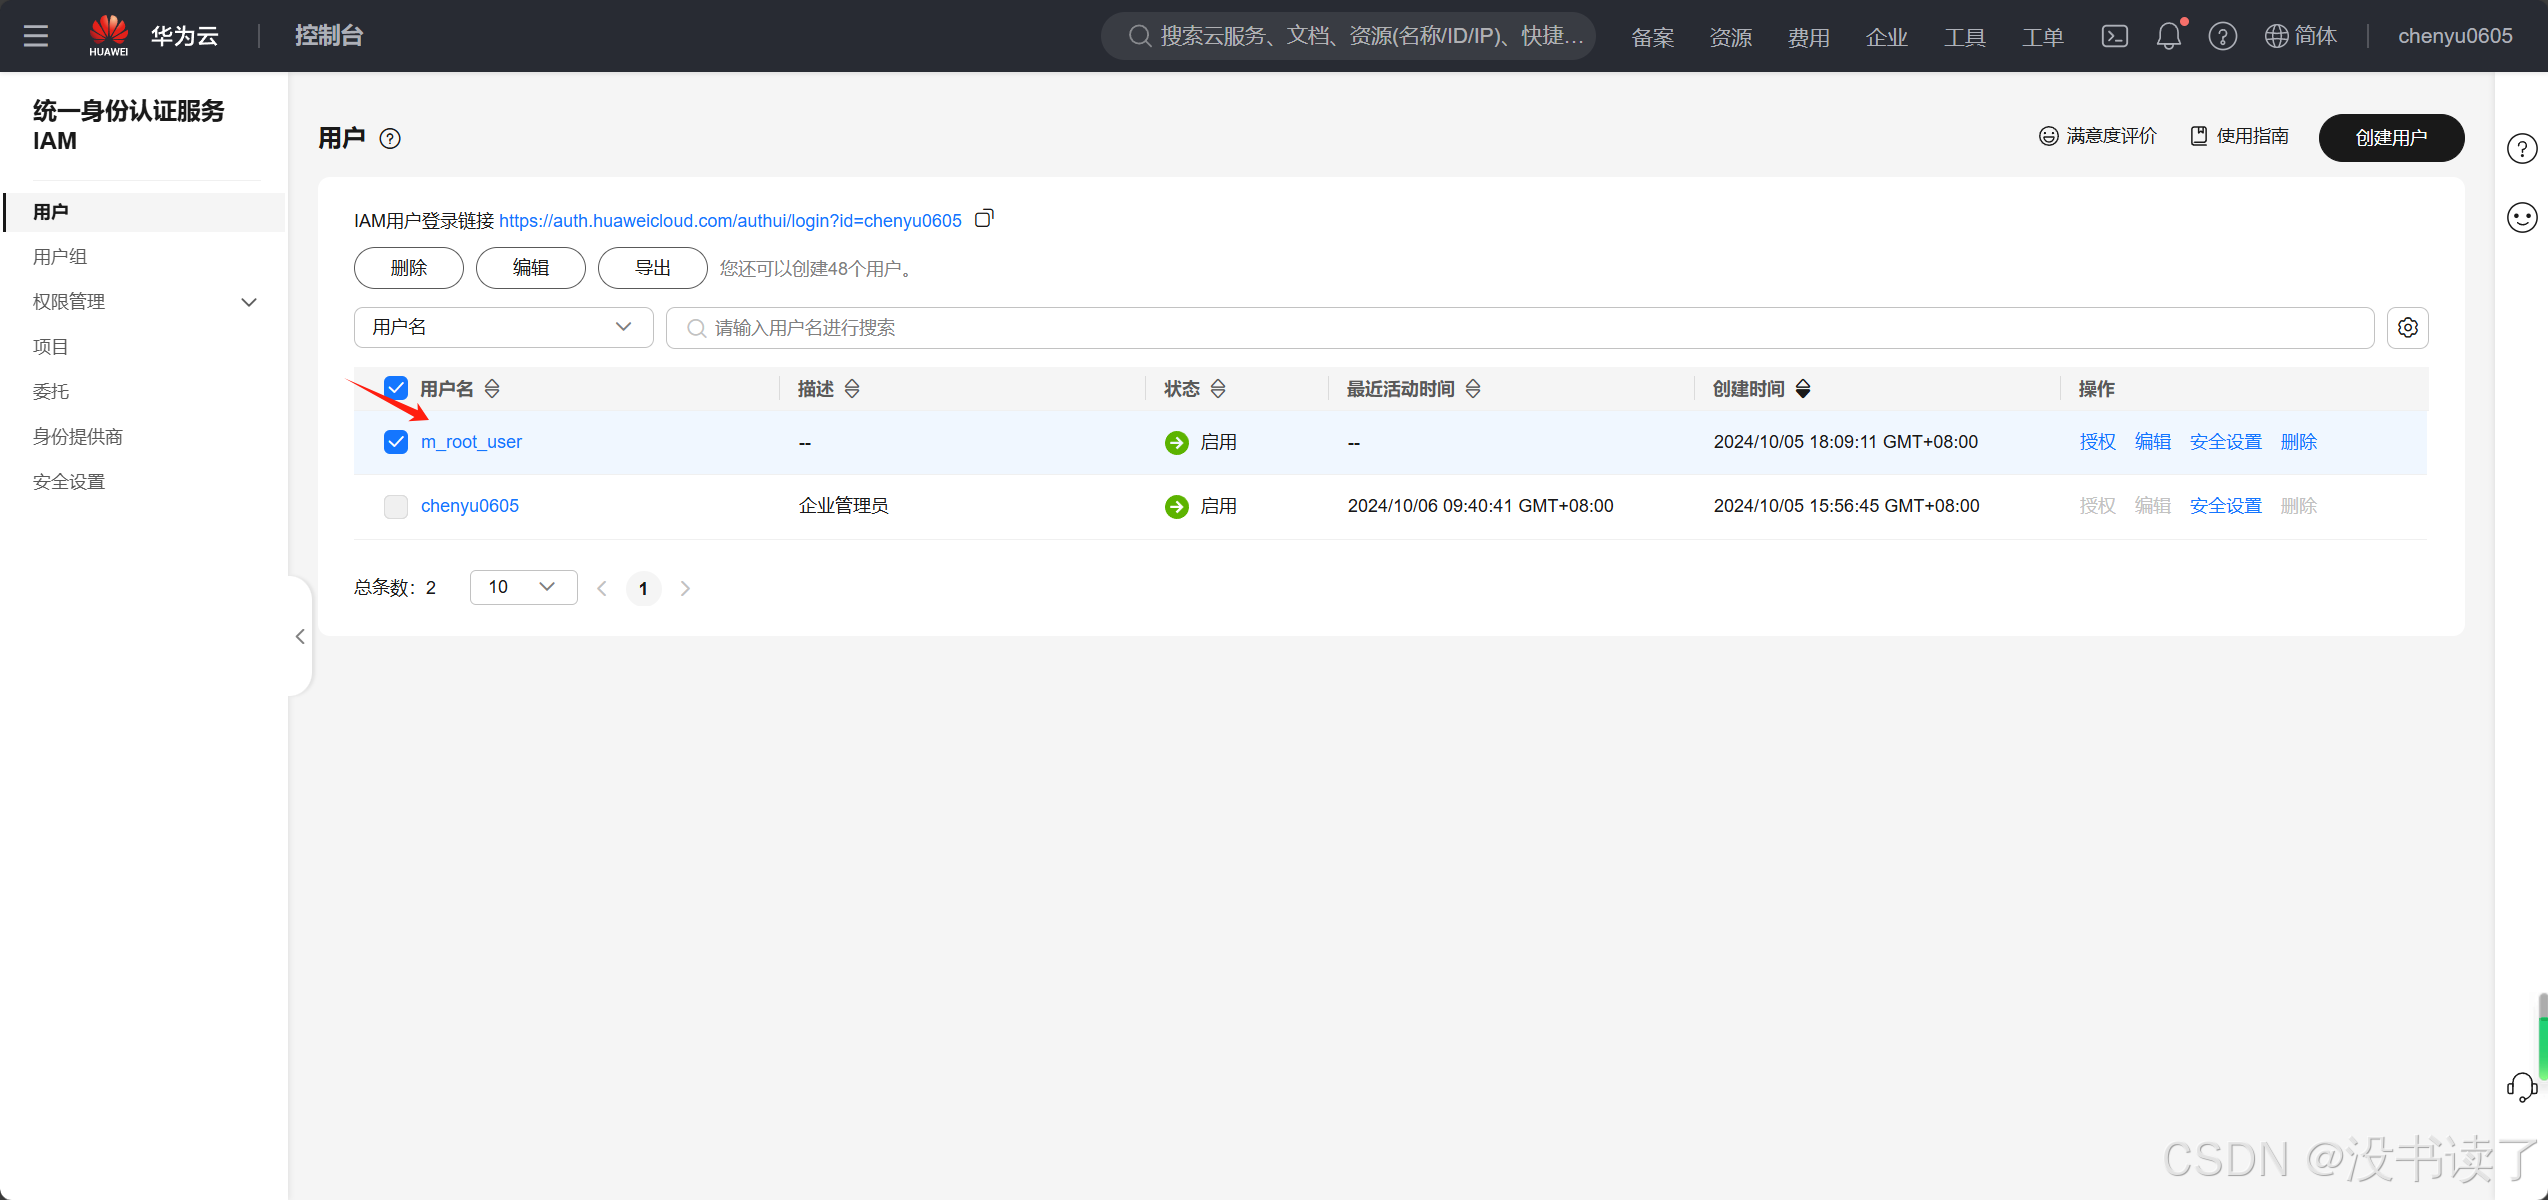Open customer service headset icon
2548x1200 pixels.
click(2521, 1087)
